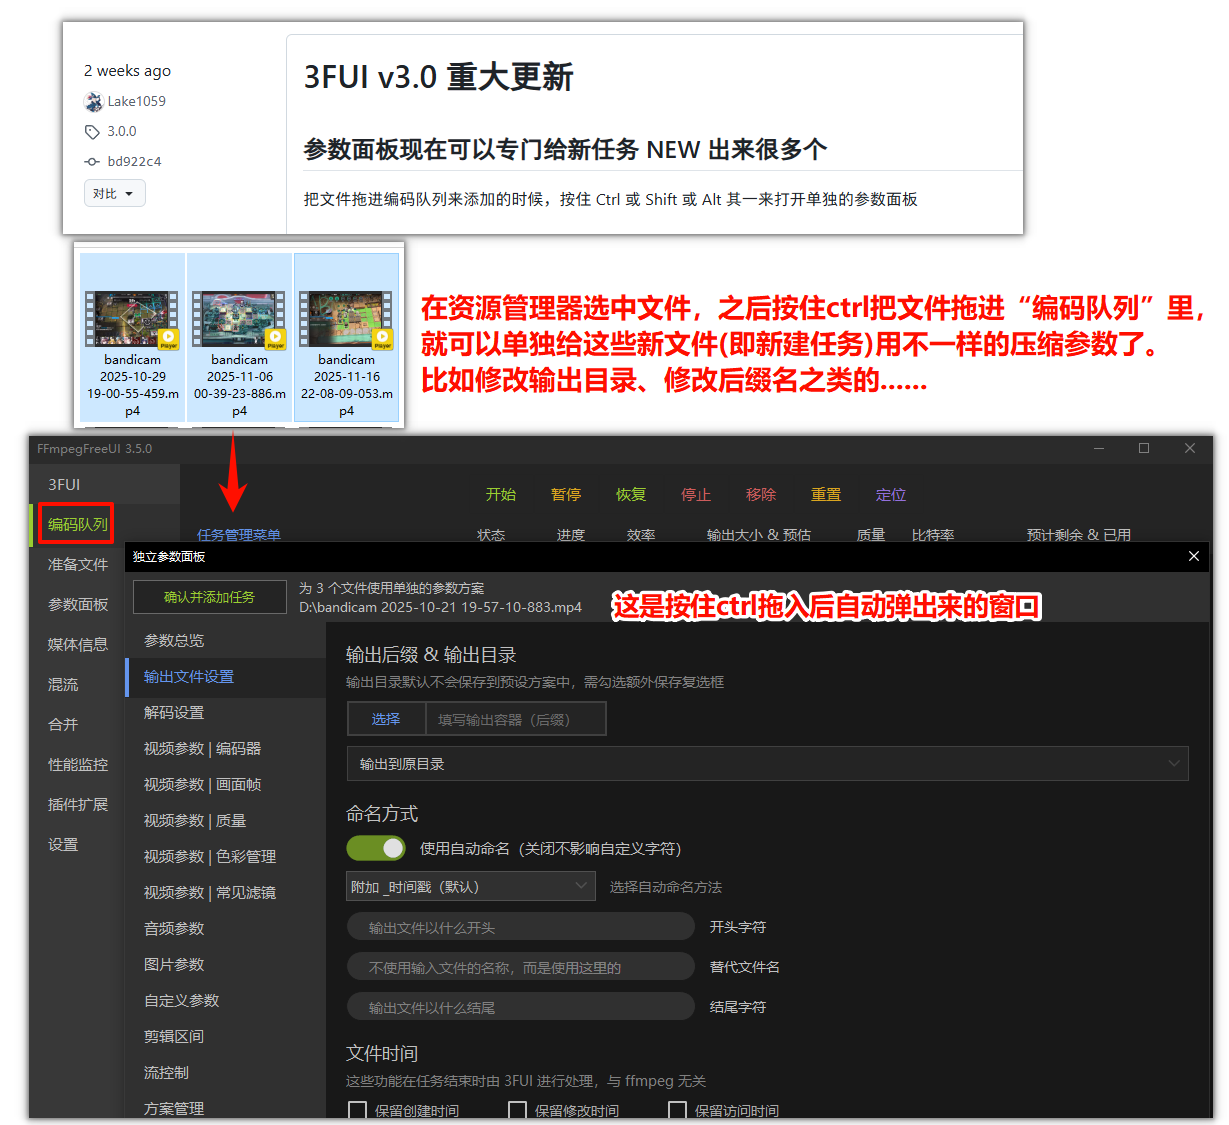Click the 3.0.0 version tag link
This screenshot has width=1229, height=1125.
[120, 131]
